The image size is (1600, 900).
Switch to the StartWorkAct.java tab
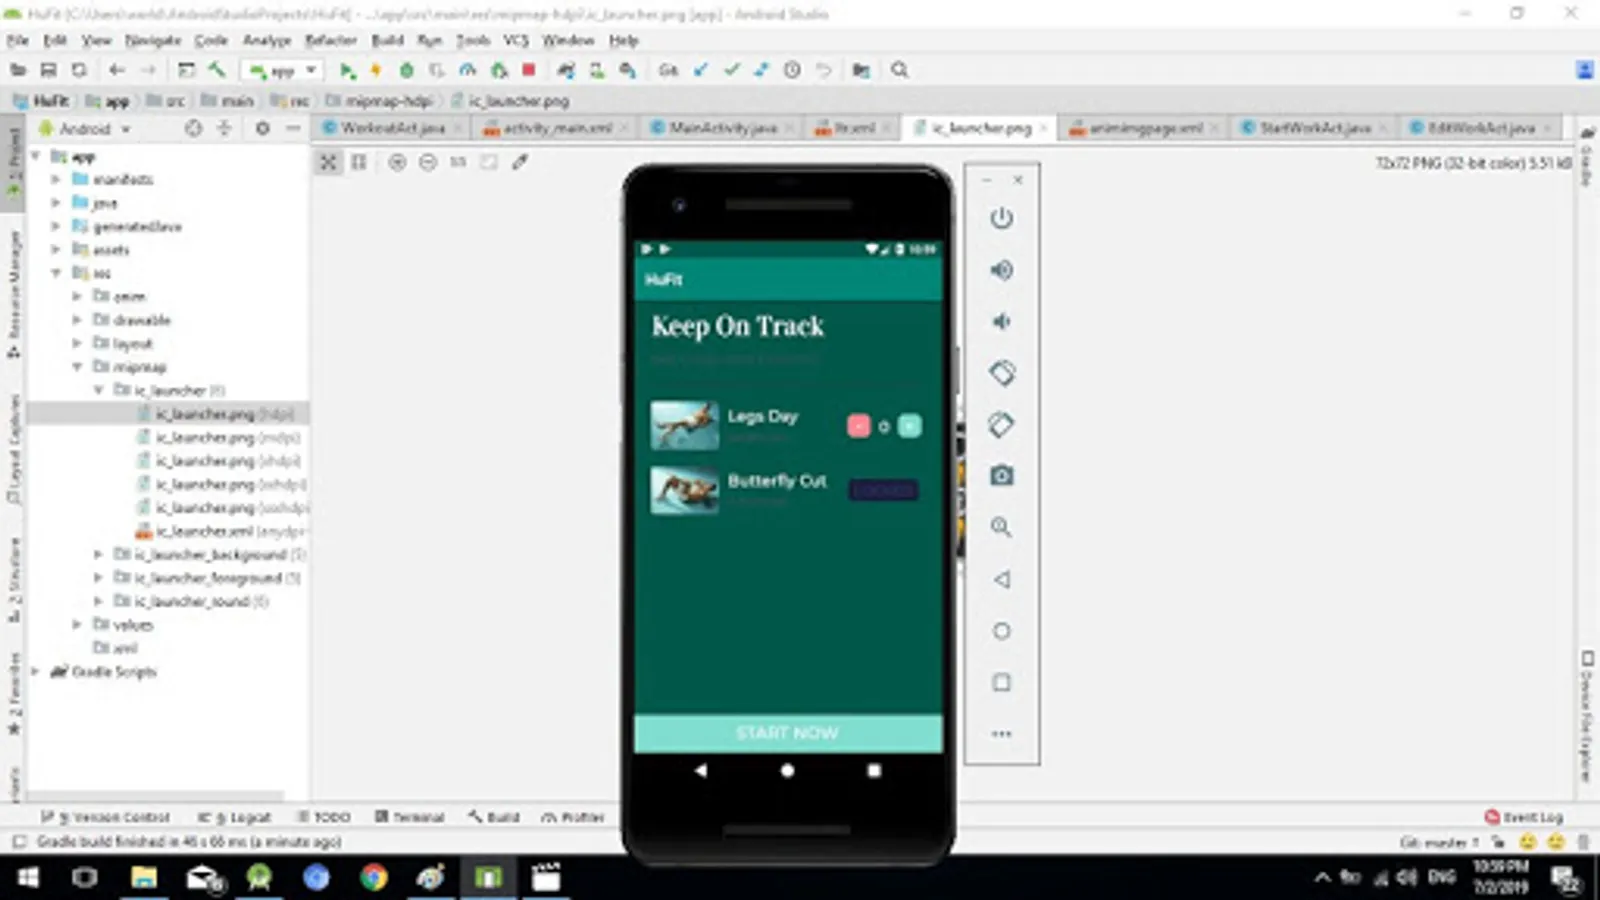pyautogui.click(x=1314, y=128)
